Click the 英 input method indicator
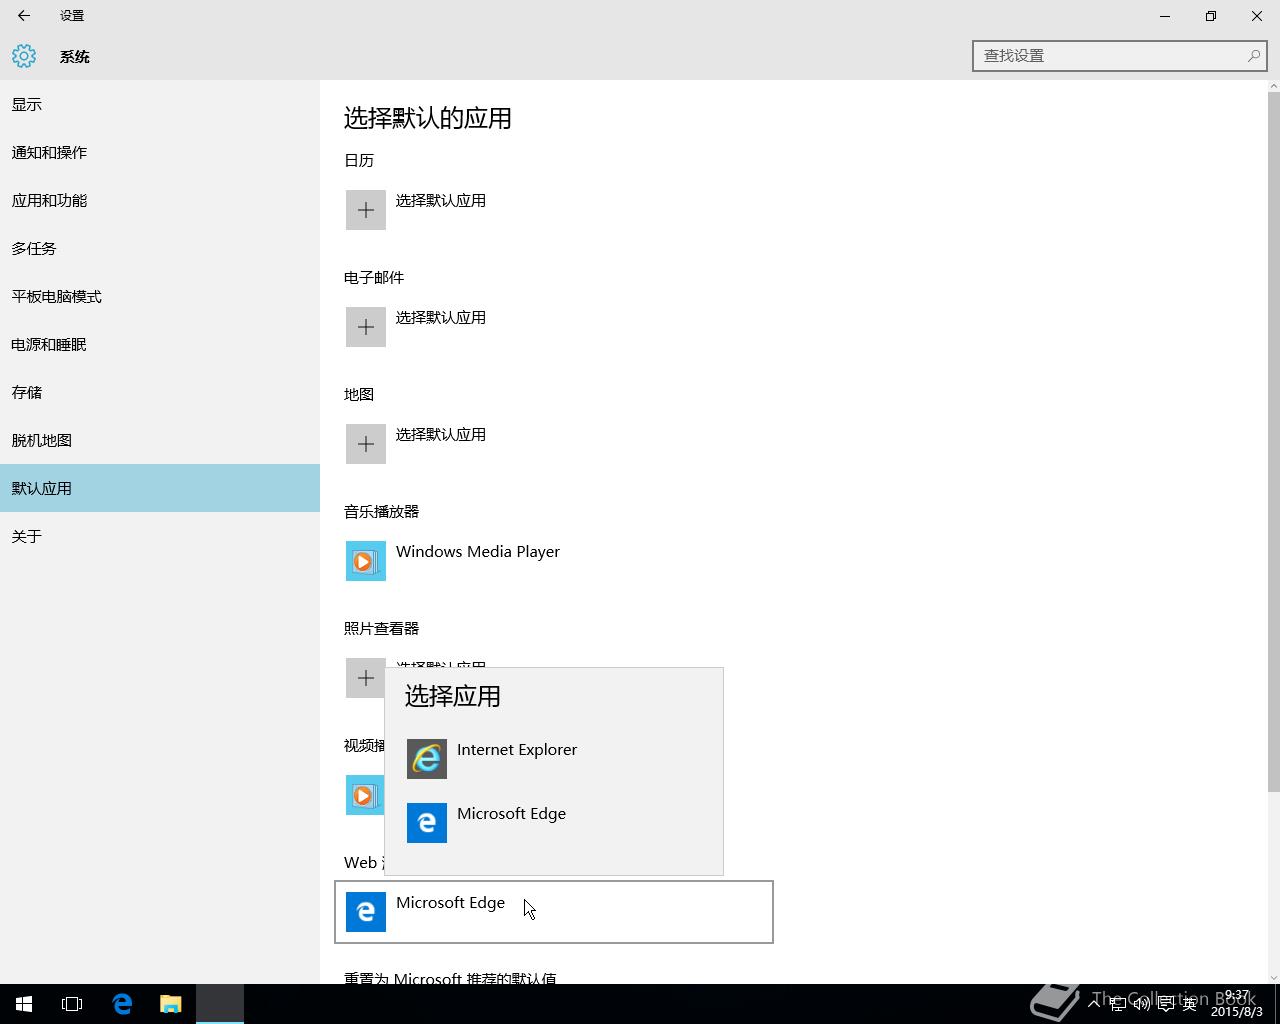1280x1024 pixels. (1190, 1004)
